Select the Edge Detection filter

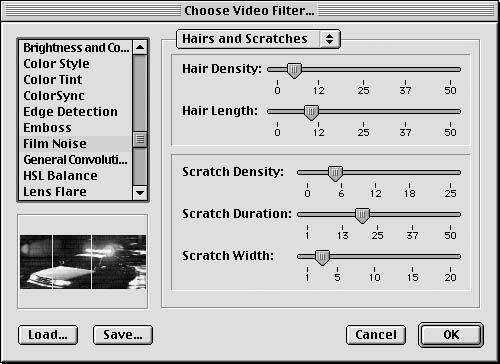tap(76, 112)
